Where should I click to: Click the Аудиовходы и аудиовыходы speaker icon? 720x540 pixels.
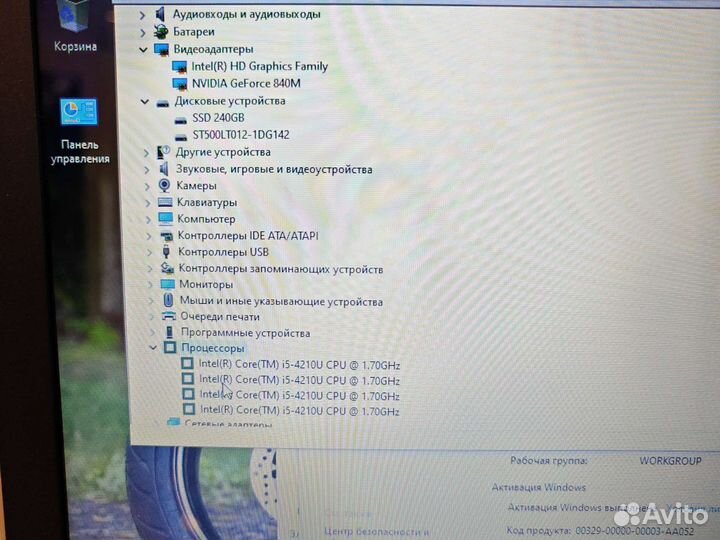[x=160, y=14]
